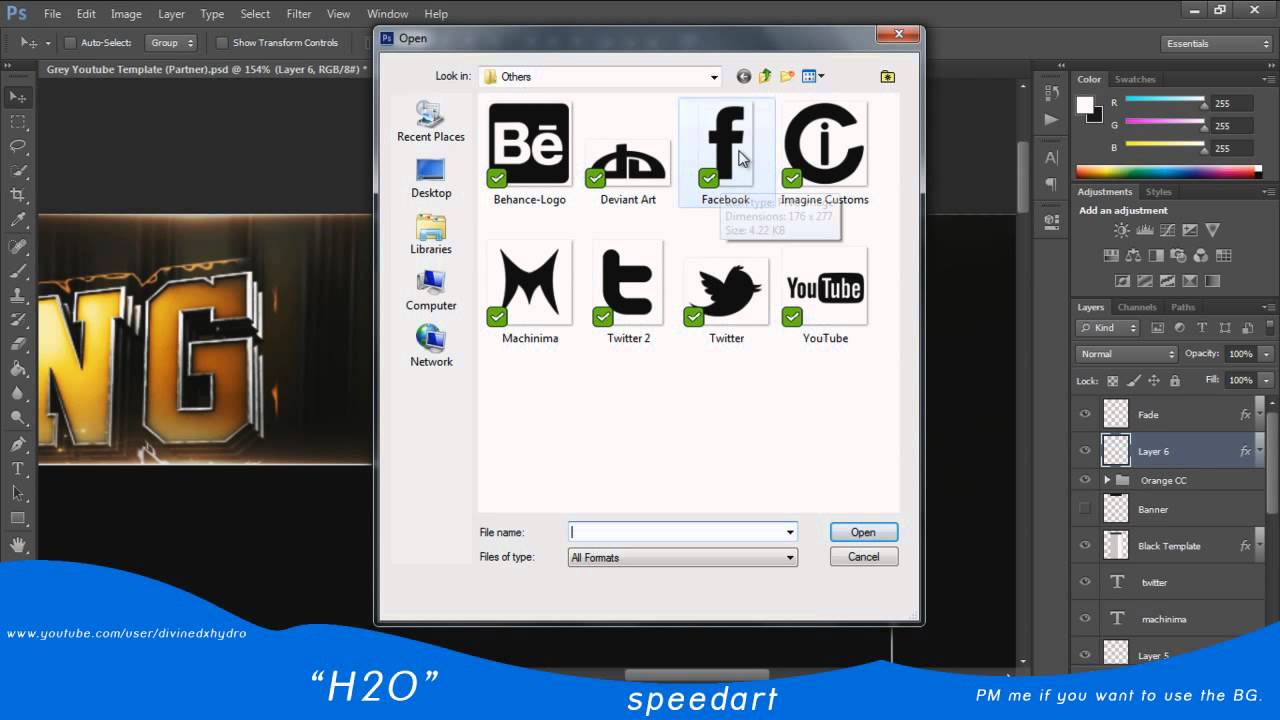The height and width of the screenshot is (720, 1280).
Task: Open the Desktop location in places bar
Action: pos(431,179)
